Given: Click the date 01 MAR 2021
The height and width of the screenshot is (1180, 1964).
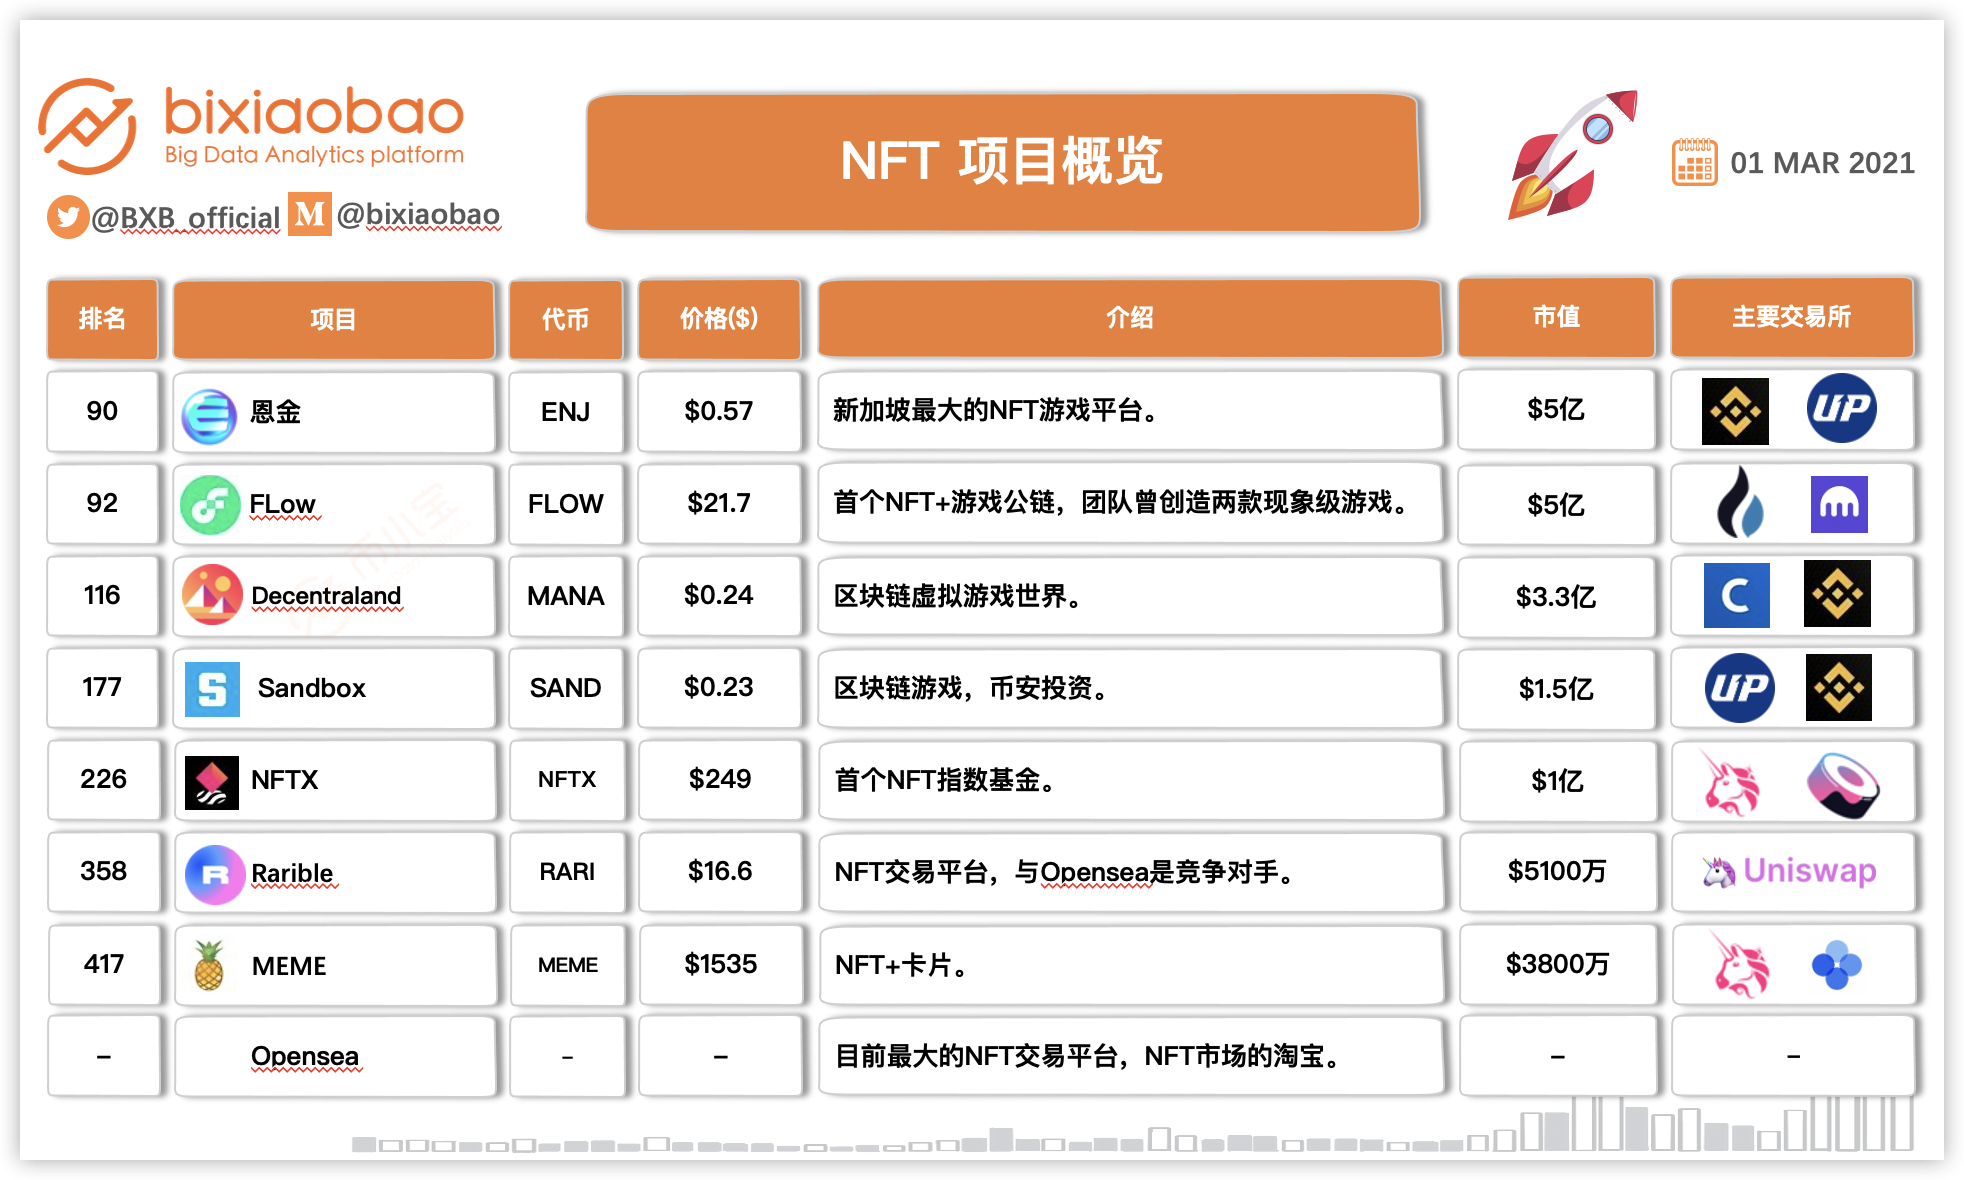Looking at the screenshot, I should [1822, 162].
